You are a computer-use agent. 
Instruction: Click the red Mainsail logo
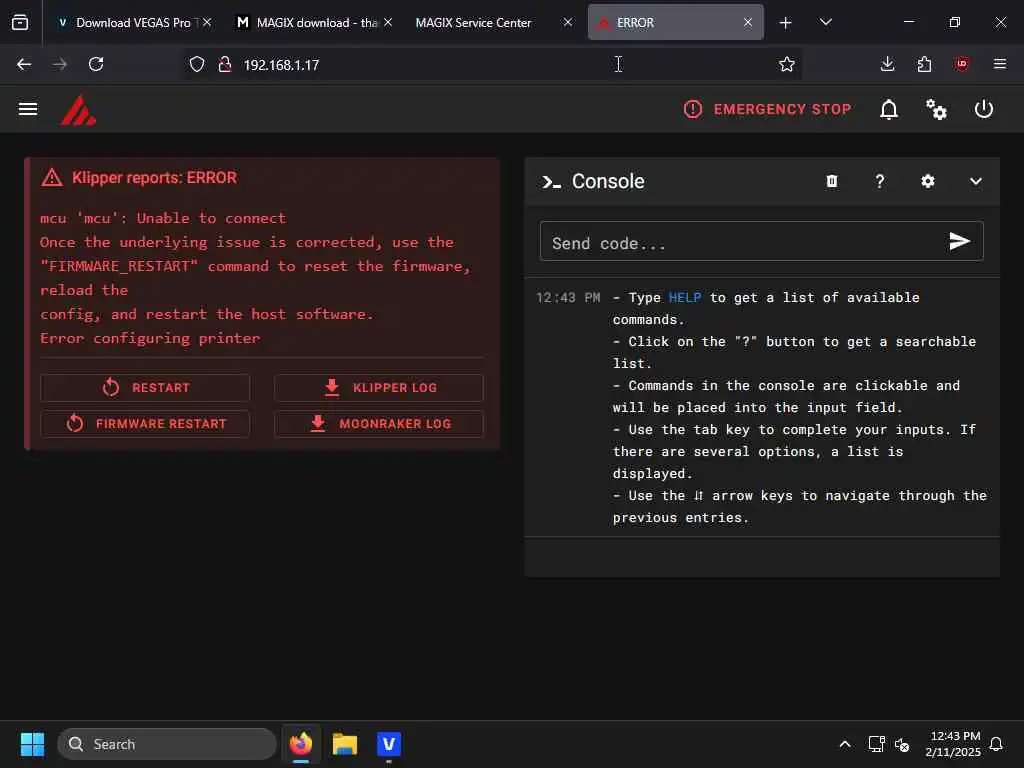click(x=78, y=110)
